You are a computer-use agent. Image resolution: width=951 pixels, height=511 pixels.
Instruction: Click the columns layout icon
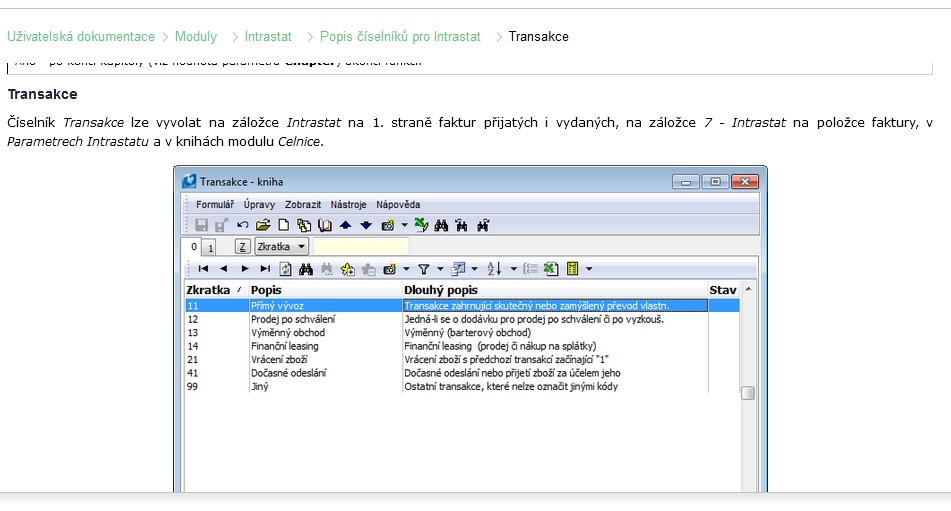click(x=459, y=269)
